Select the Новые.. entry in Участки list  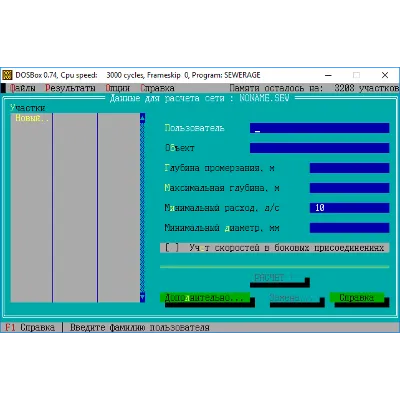point(32,118)
